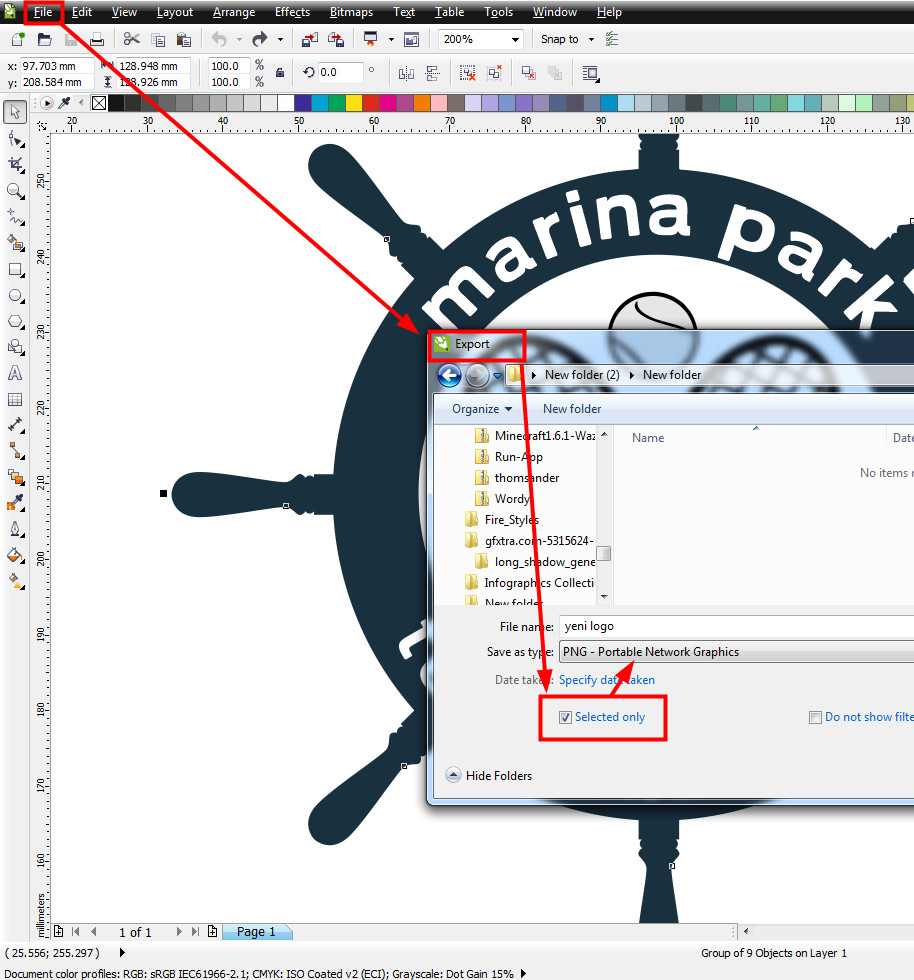The width and height of the screenshot is (914, 980).
Task: Open the Tools menu
Action: (499, 12)
